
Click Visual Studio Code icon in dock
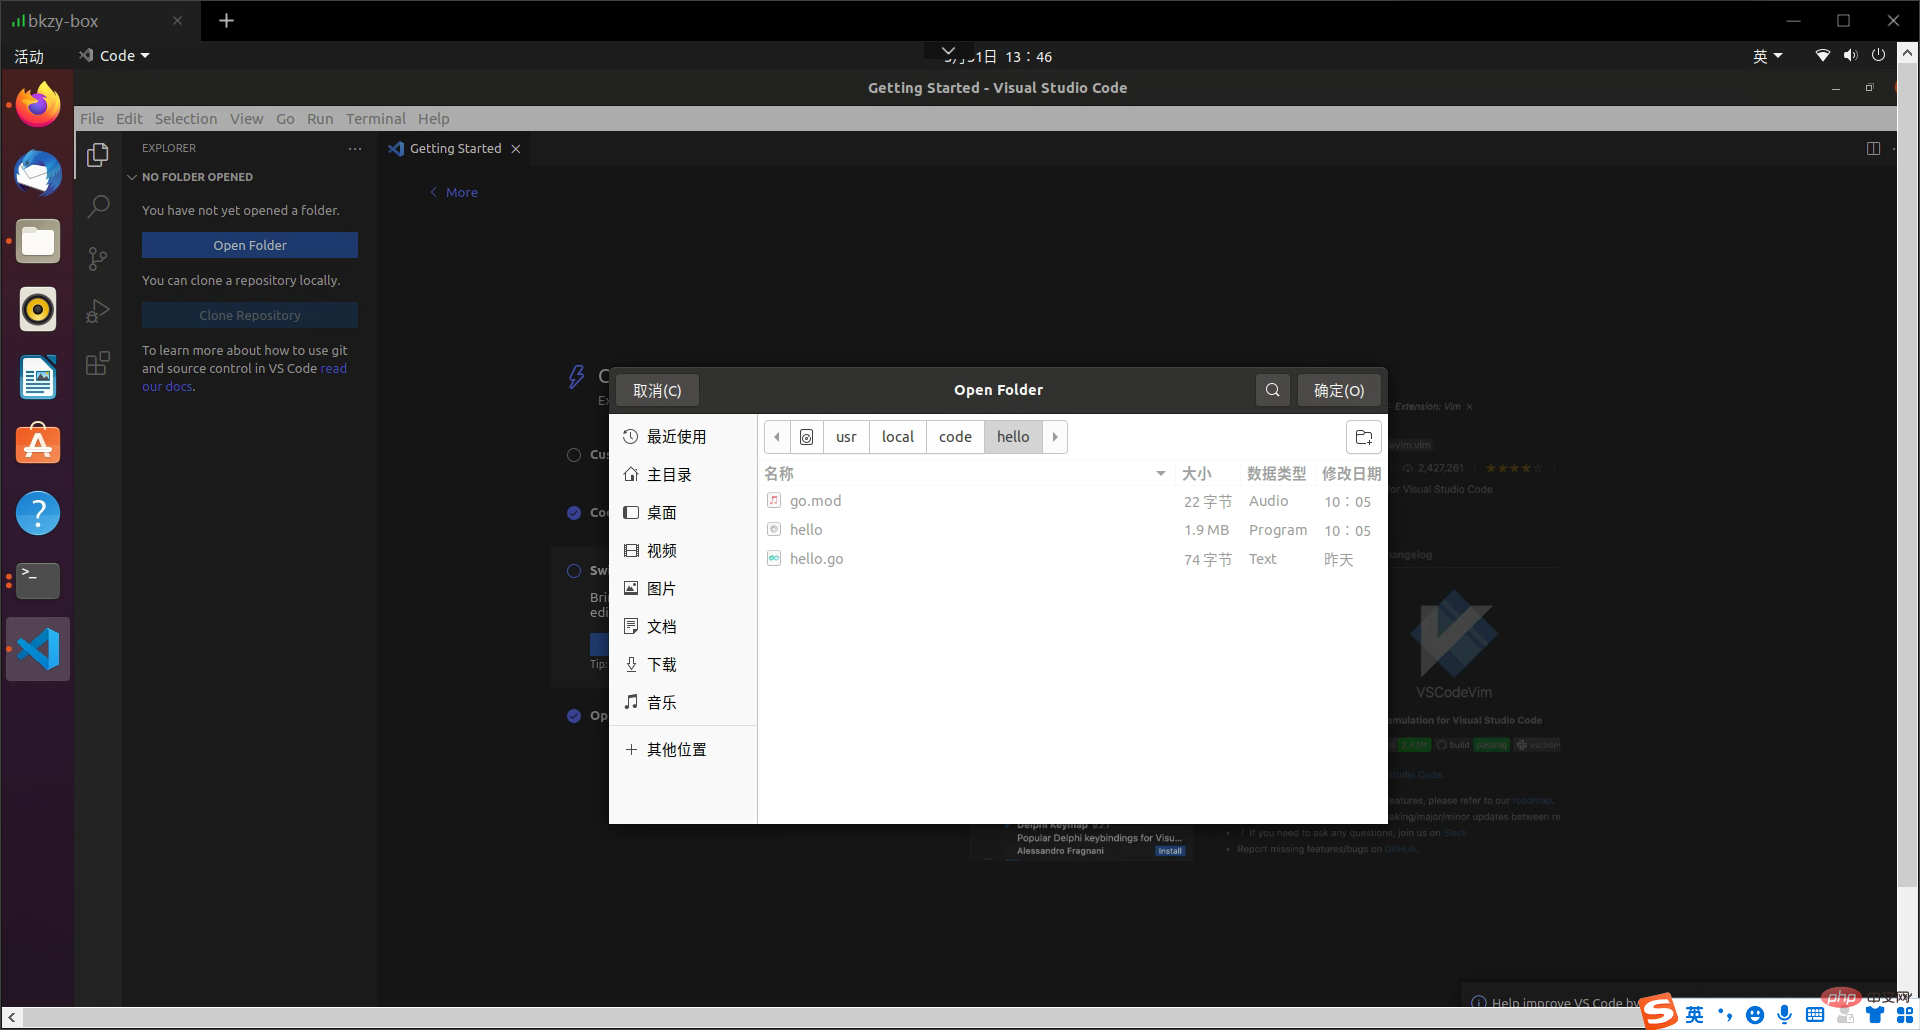click(38, 649)
